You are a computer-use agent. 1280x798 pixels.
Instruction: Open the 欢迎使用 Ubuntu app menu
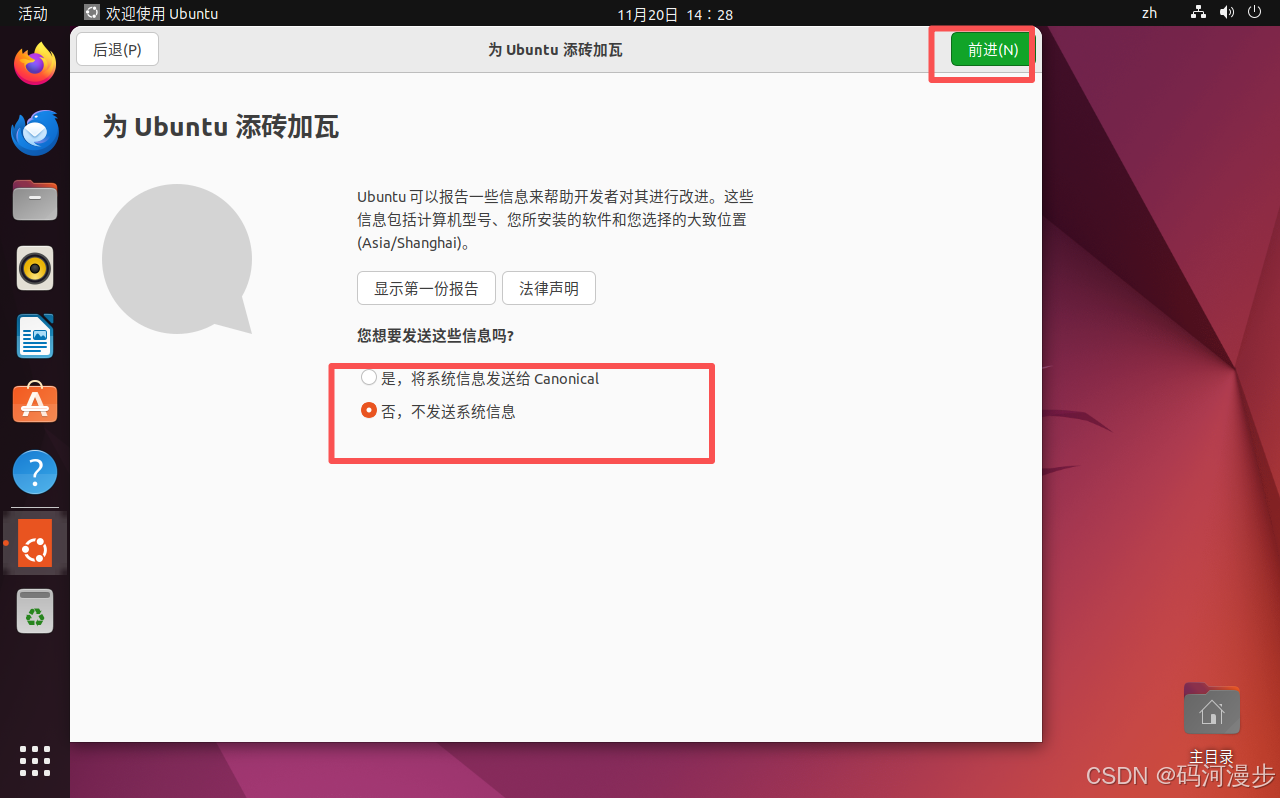coord(151,13)
